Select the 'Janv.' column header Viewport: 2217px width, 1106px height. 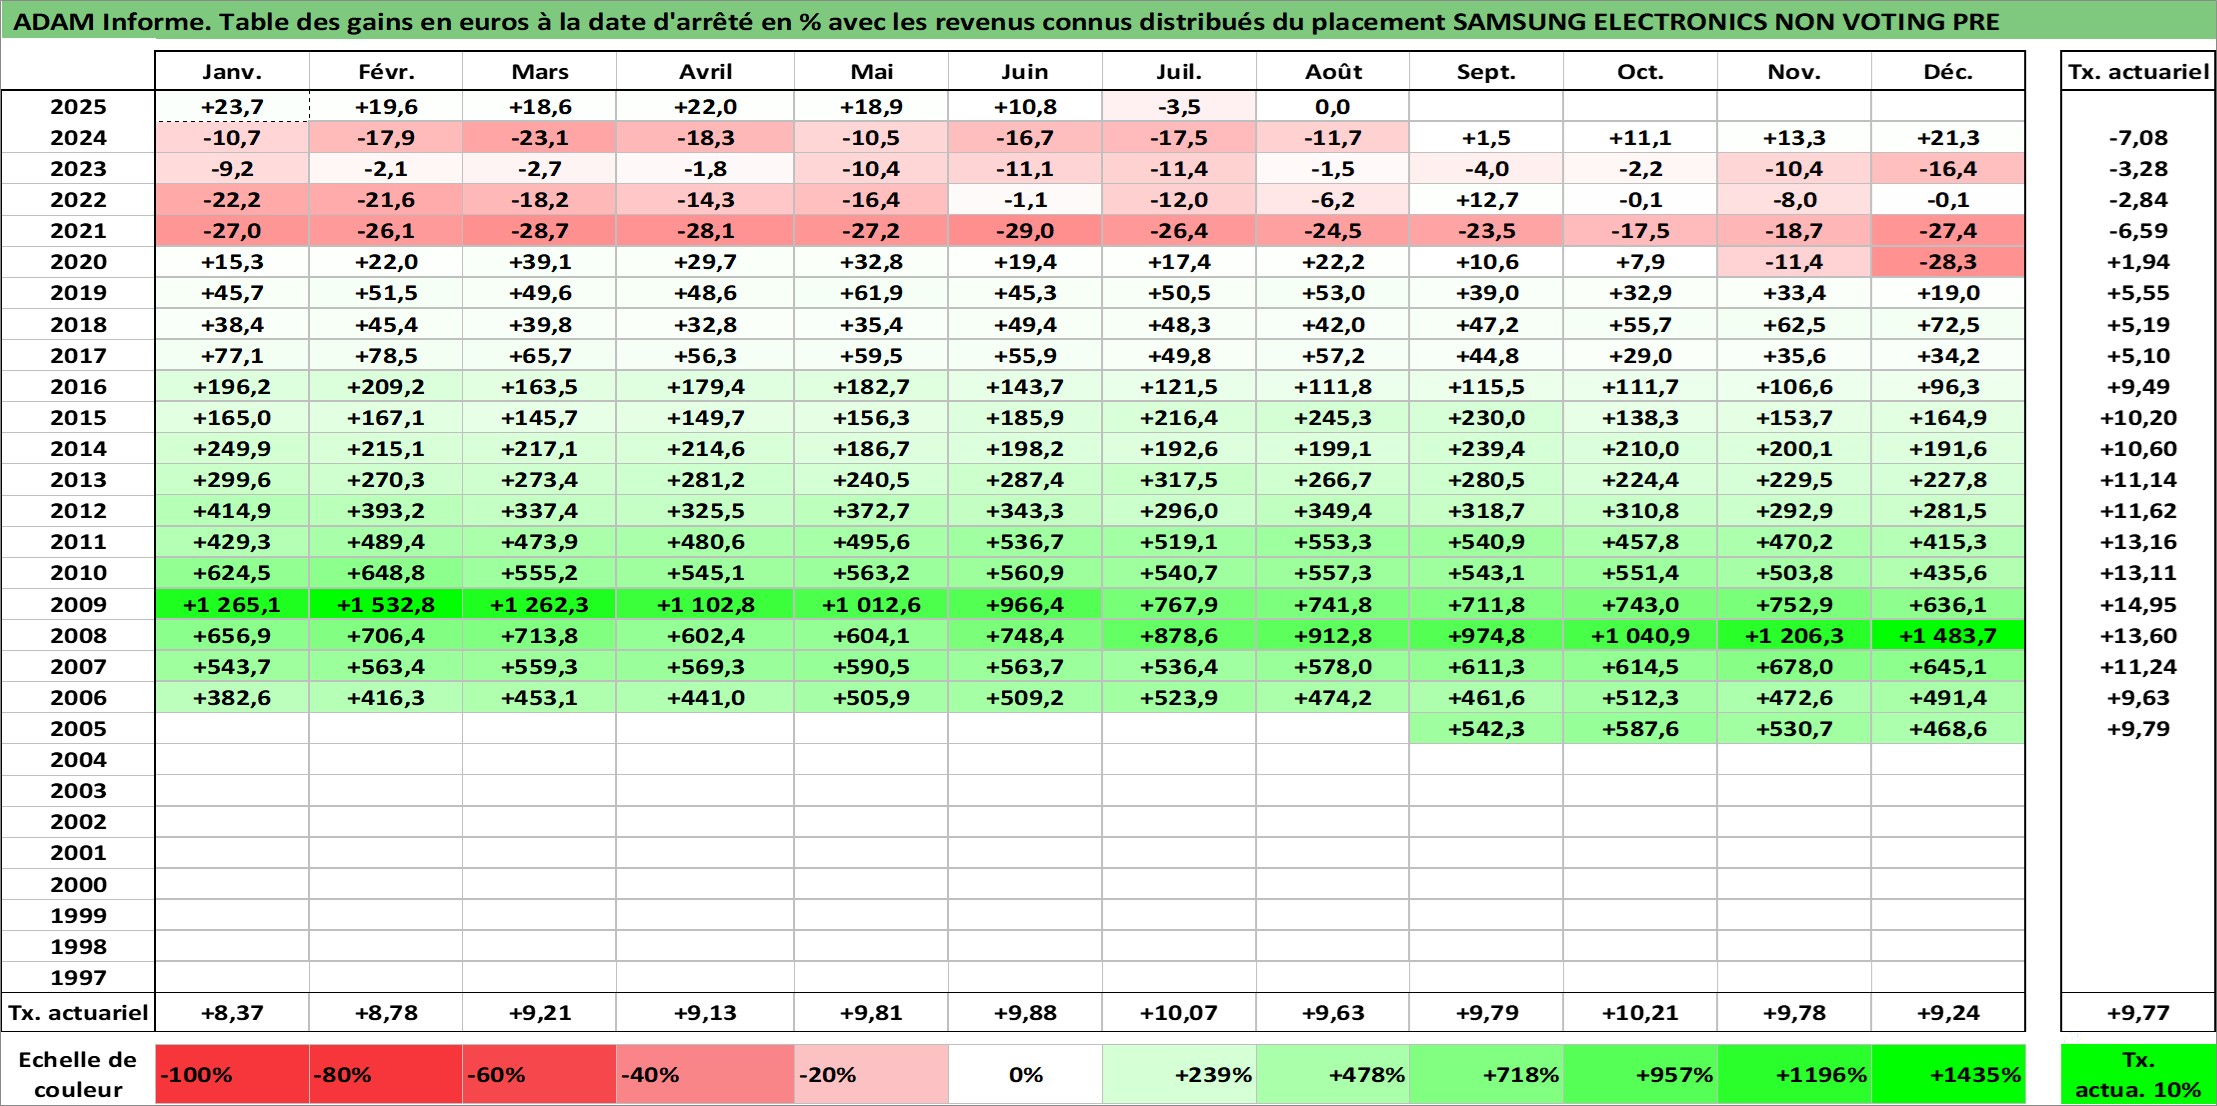[x=232, y=72]
